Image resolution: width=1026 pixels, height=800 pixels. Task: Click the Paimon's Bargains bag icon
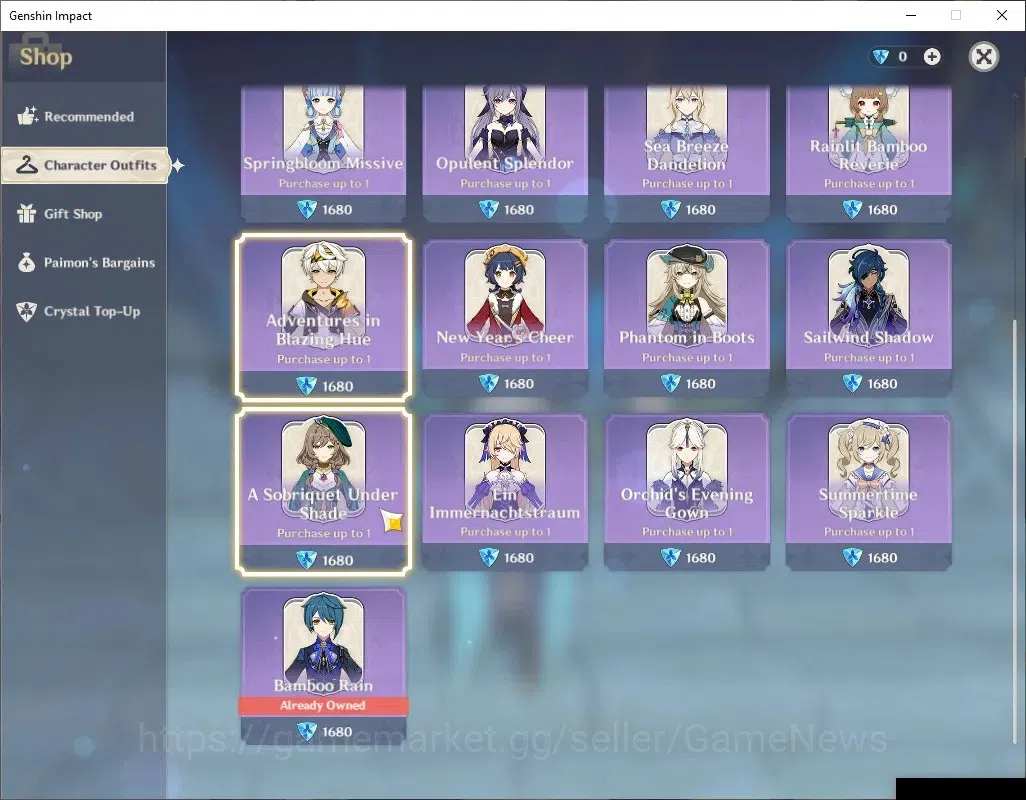coord(26,262)
